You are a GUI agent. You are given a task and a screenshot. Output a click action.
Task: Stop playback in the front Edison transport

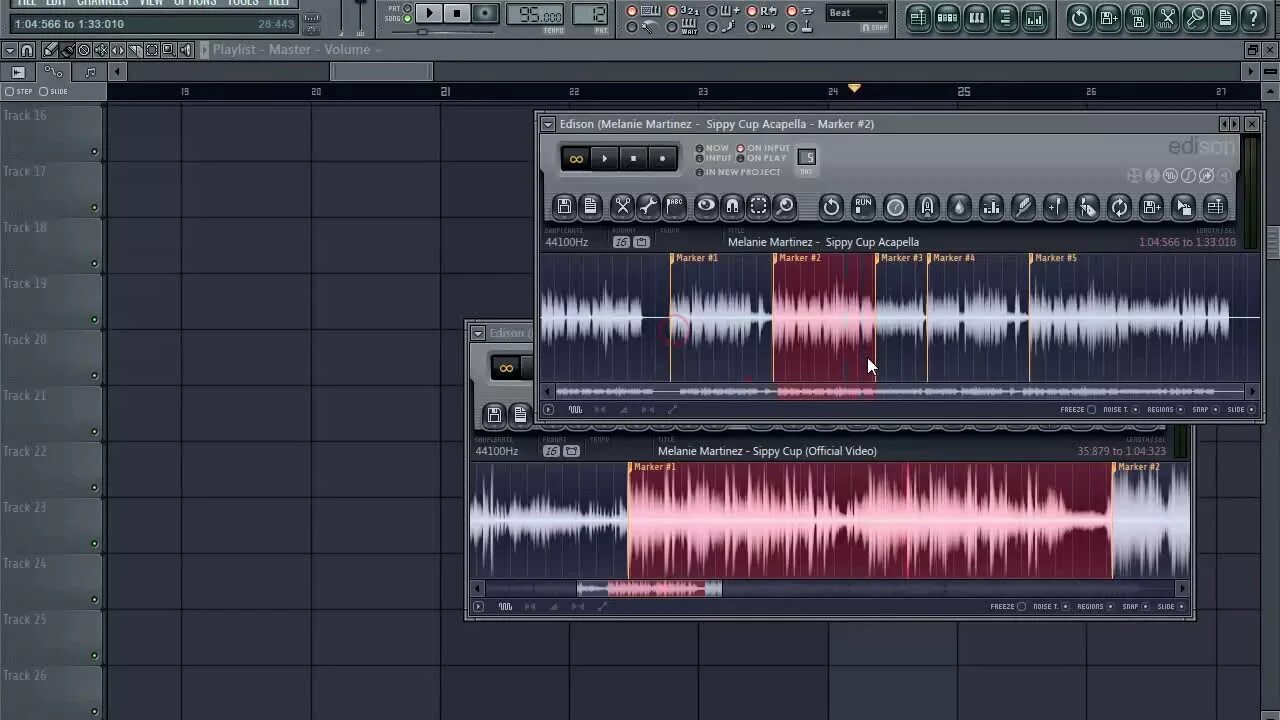tap(633, 158)
